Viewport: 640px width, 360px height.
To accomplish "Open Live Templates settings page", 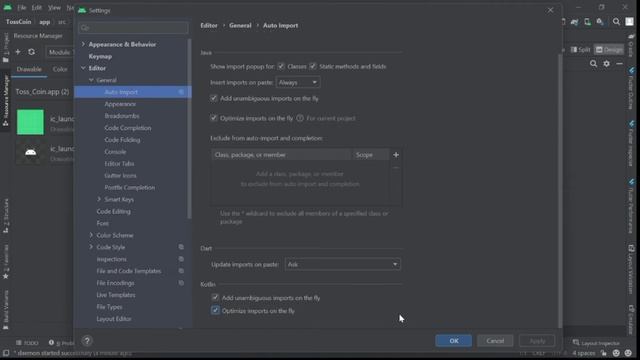I will click(116, 295).
